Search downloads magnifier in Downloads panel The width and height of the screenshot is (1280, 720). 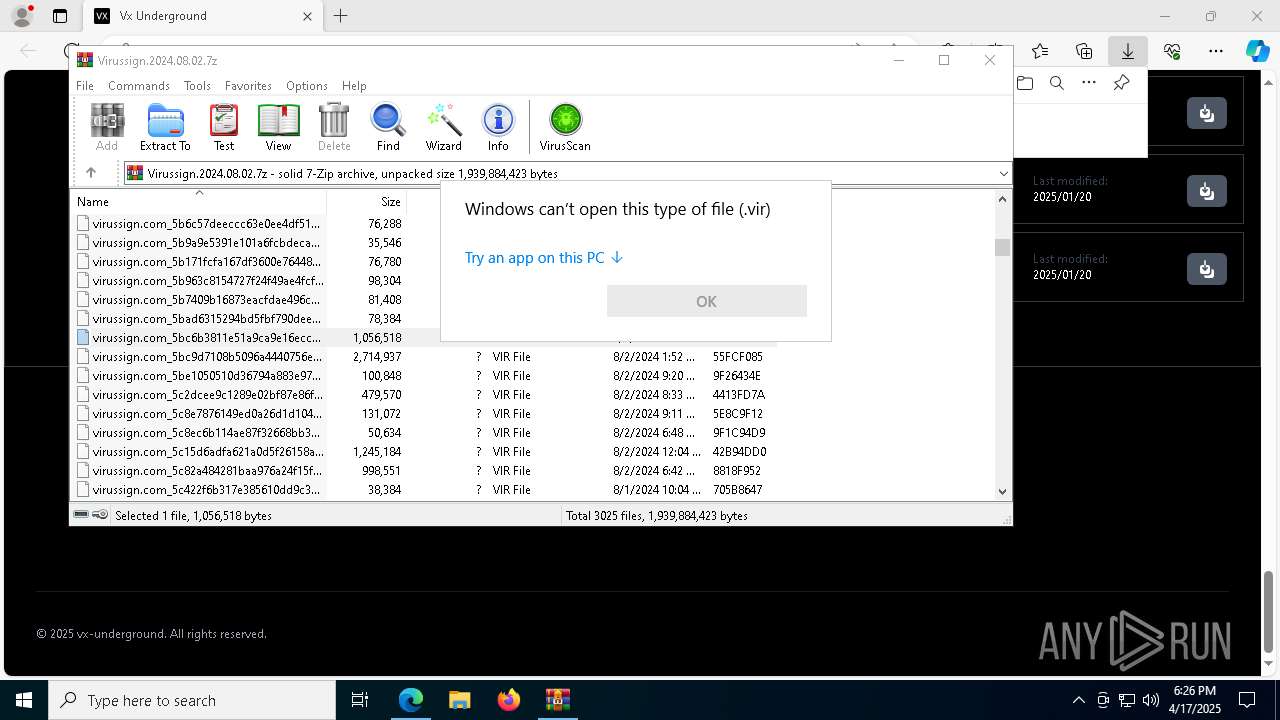click(1057, 83)
